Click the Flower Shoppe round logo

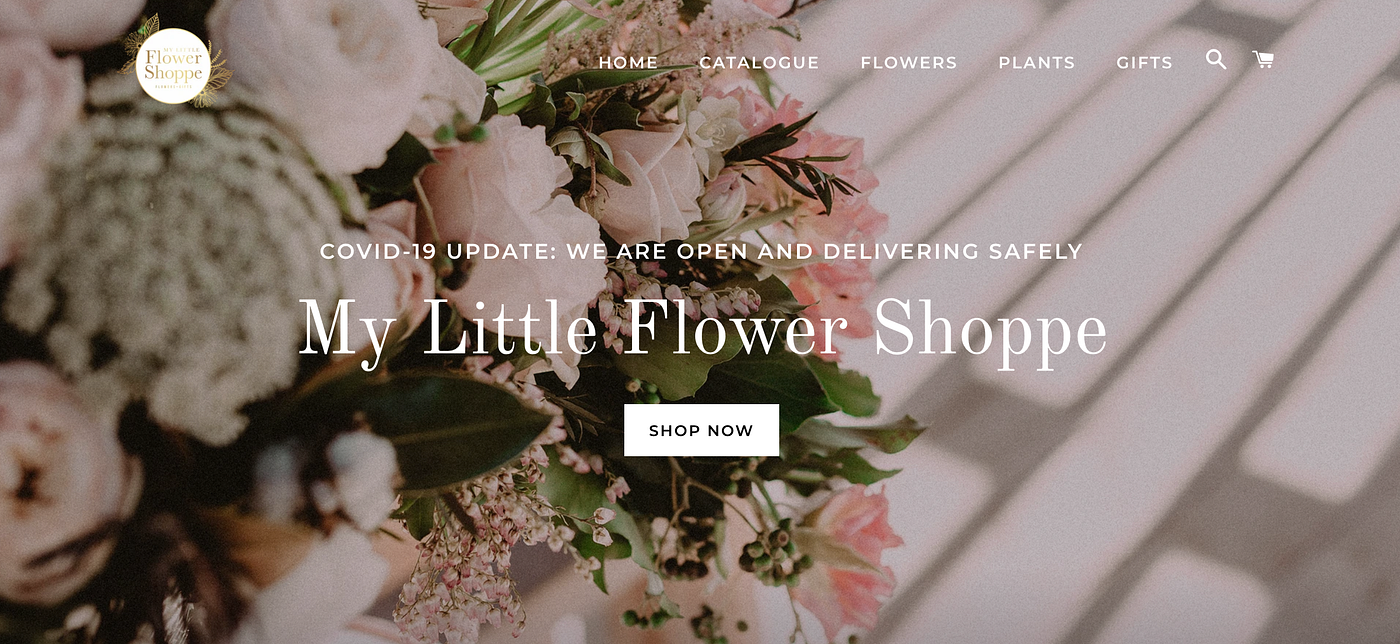pyautogui.click(x=172, y=64)
